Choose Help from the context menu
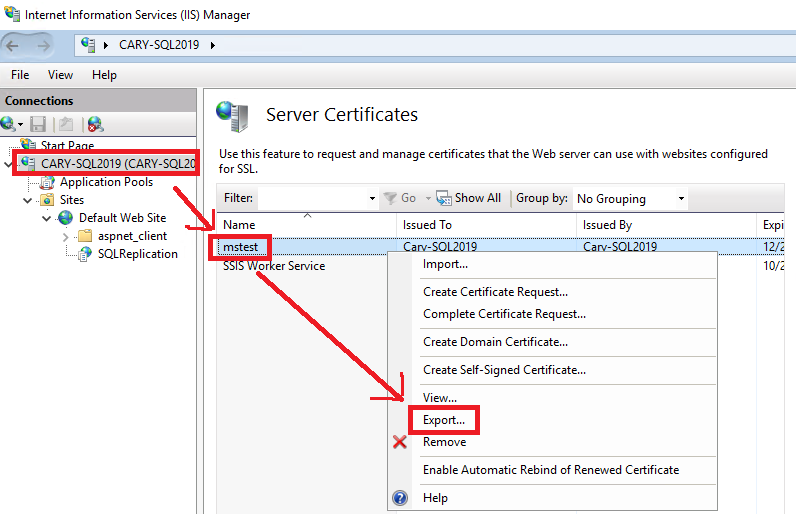The width and height of the screenshot is (796, 514). pyautogui.click(x=435, y=498)
